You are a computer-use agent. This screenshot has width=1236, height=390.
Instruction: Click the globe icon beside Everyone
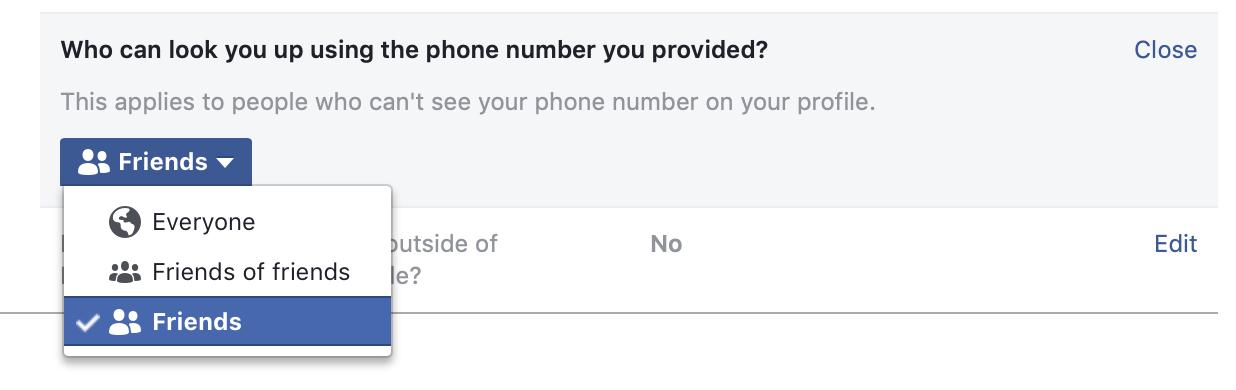(125, 223)
